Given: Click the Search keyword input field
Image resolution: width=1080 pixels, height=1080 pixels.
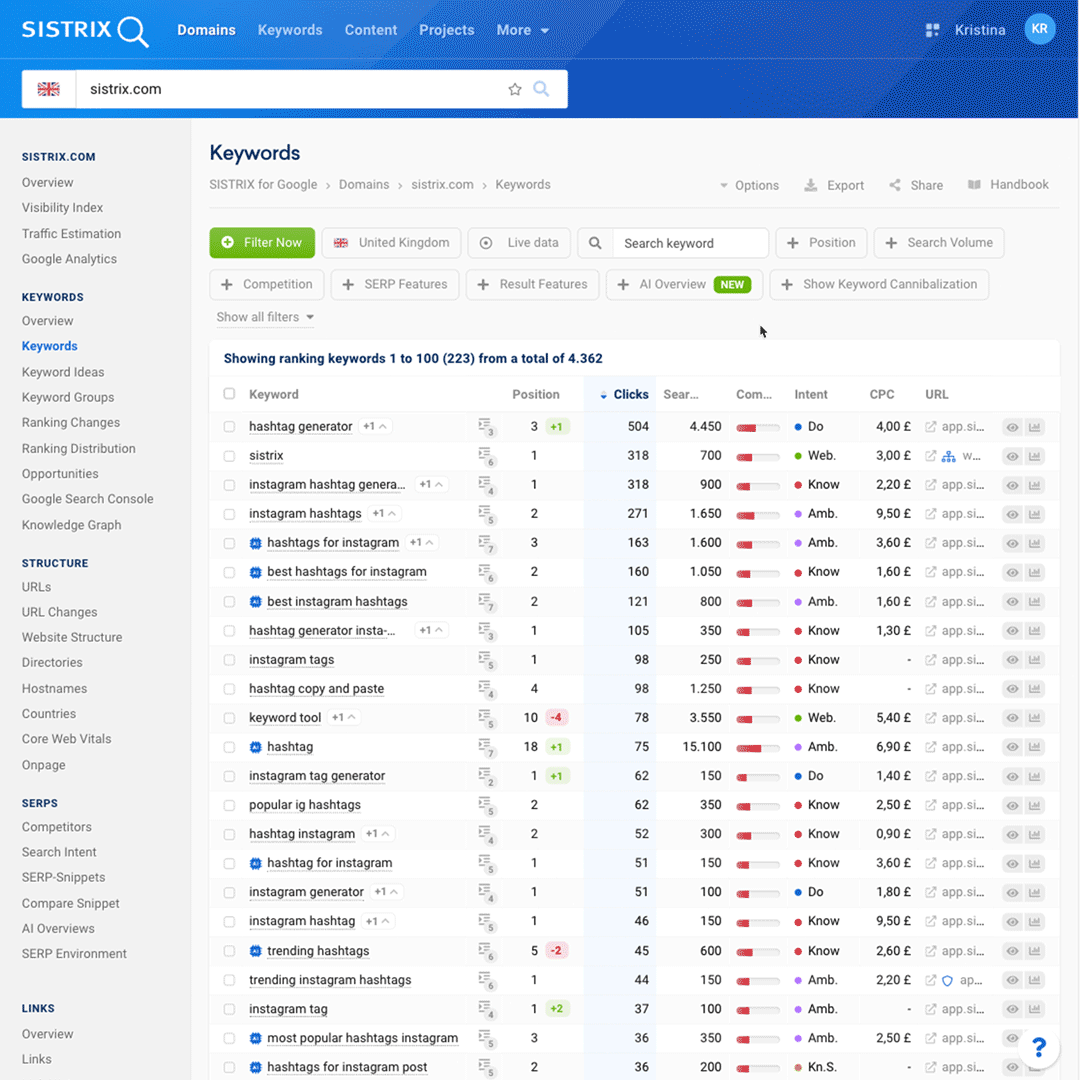Looking at the screenshot, I should click(690, 243).
